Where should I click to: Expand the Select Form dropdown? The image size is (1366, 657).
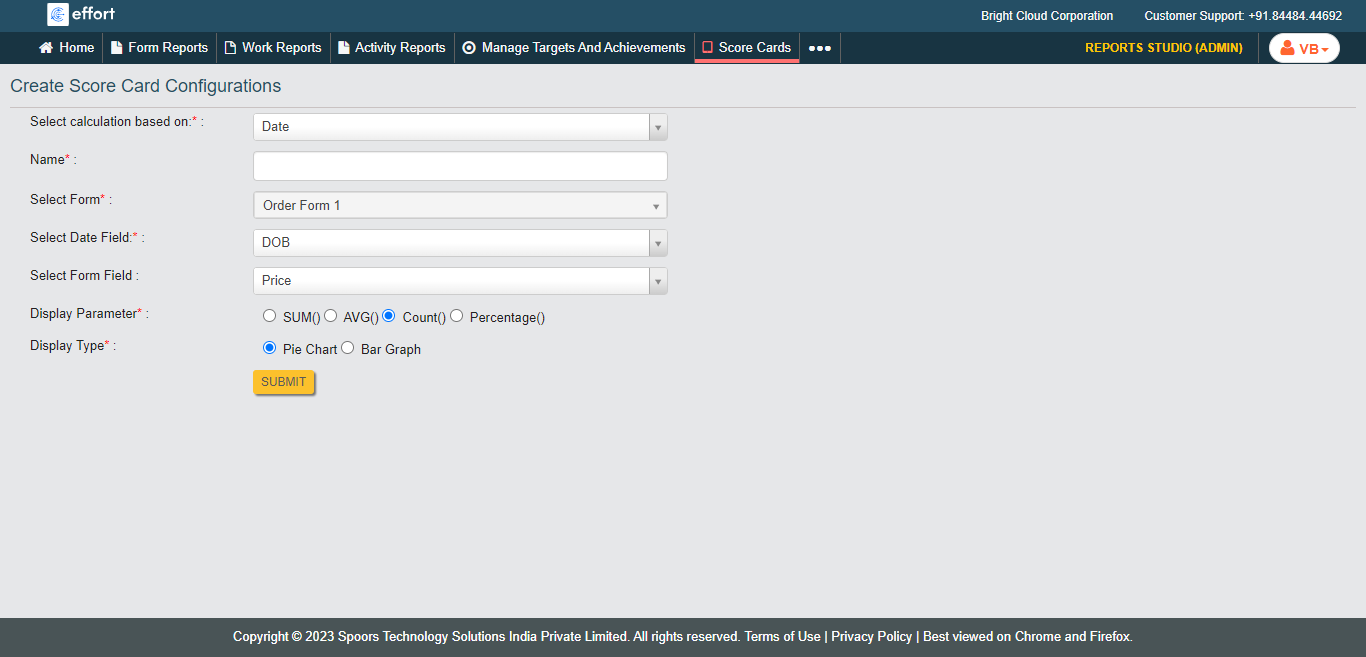pyautogui.click(x=460, y=205)
